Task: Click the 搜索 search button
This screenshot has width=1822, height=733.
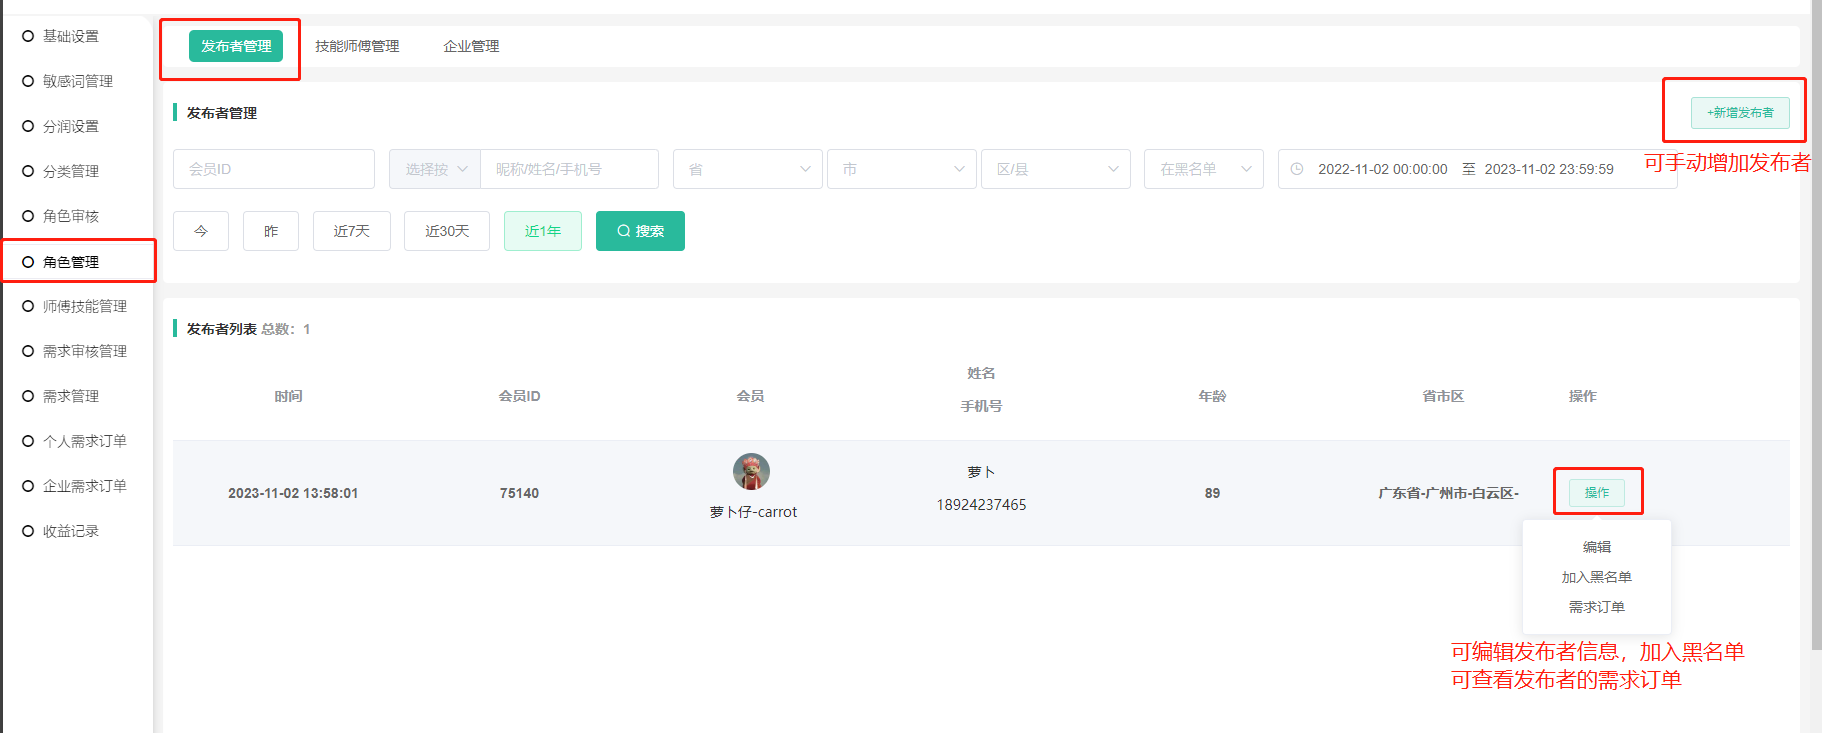Action: pos(640,231)
